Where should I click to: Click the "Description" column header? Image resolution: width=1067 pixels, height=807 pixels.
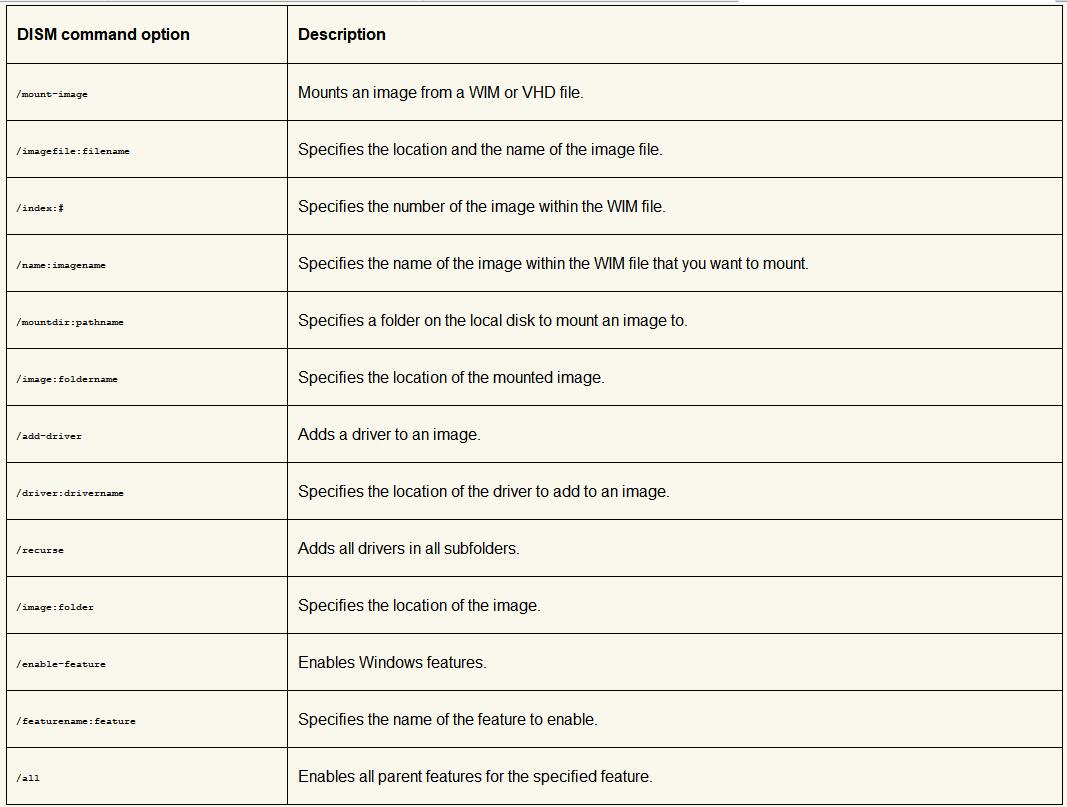(x=341, y=34)
